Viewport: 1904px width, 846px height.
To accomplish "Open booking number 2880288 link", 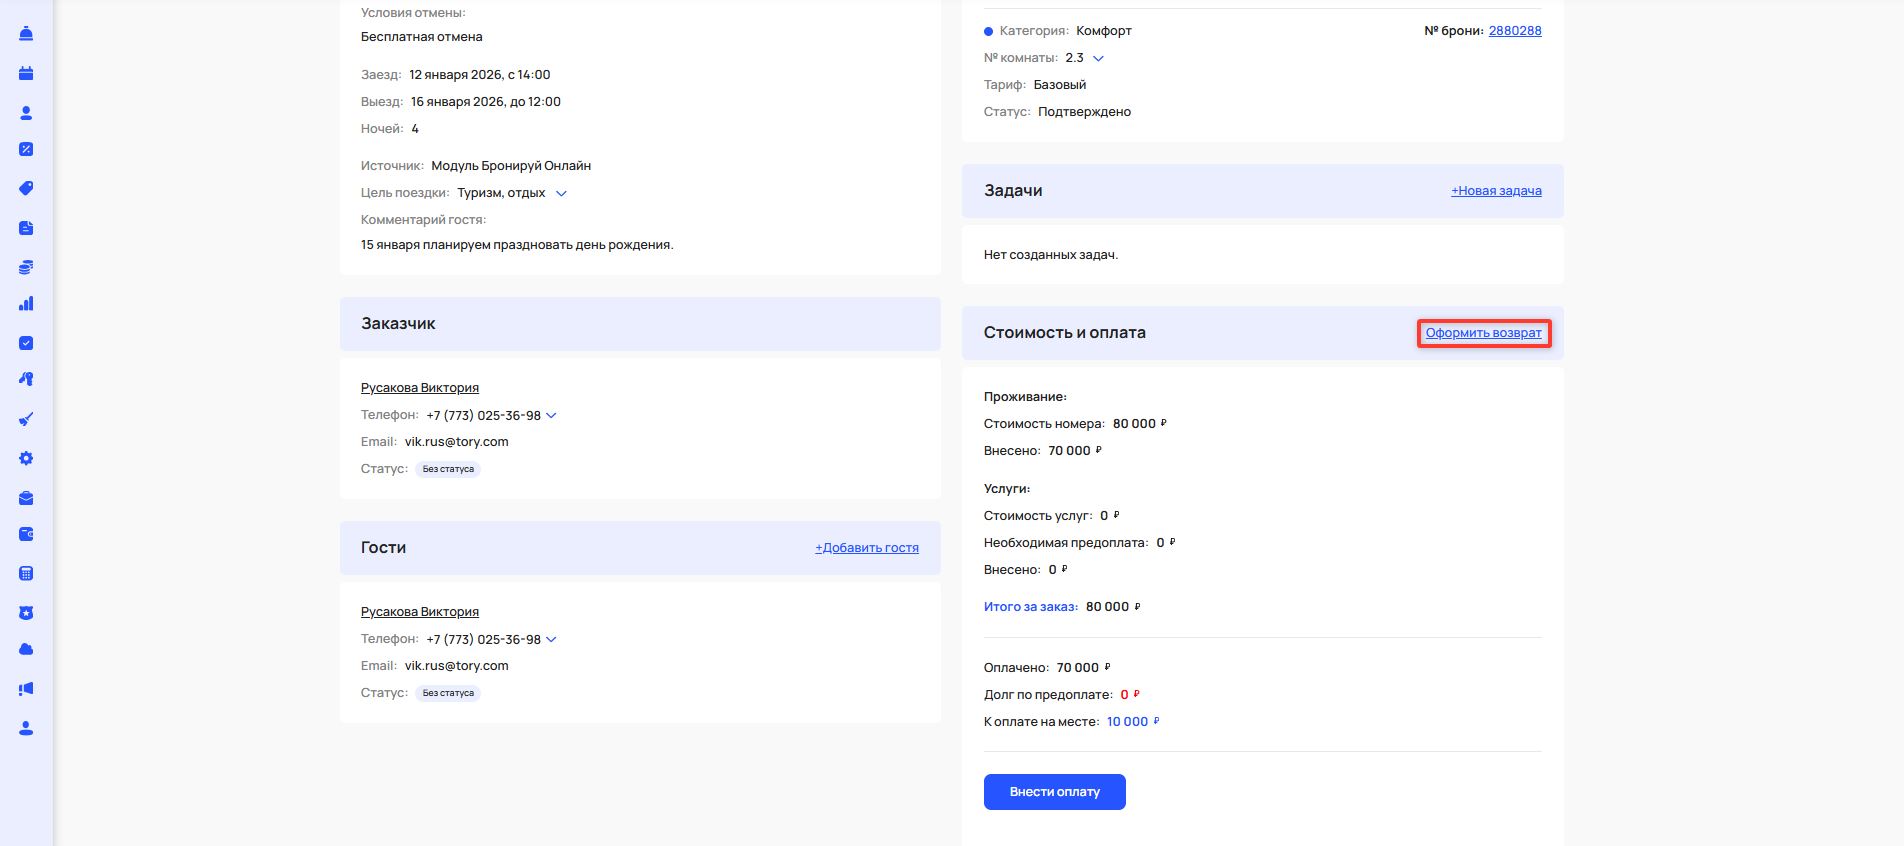I will click(1514, 31).
